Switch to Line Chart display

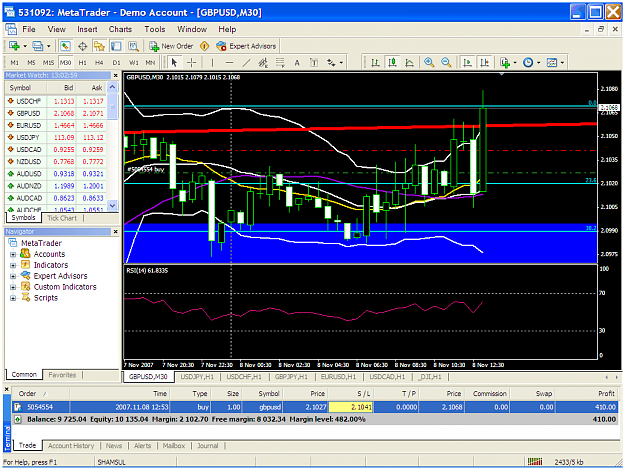point(409,63)
